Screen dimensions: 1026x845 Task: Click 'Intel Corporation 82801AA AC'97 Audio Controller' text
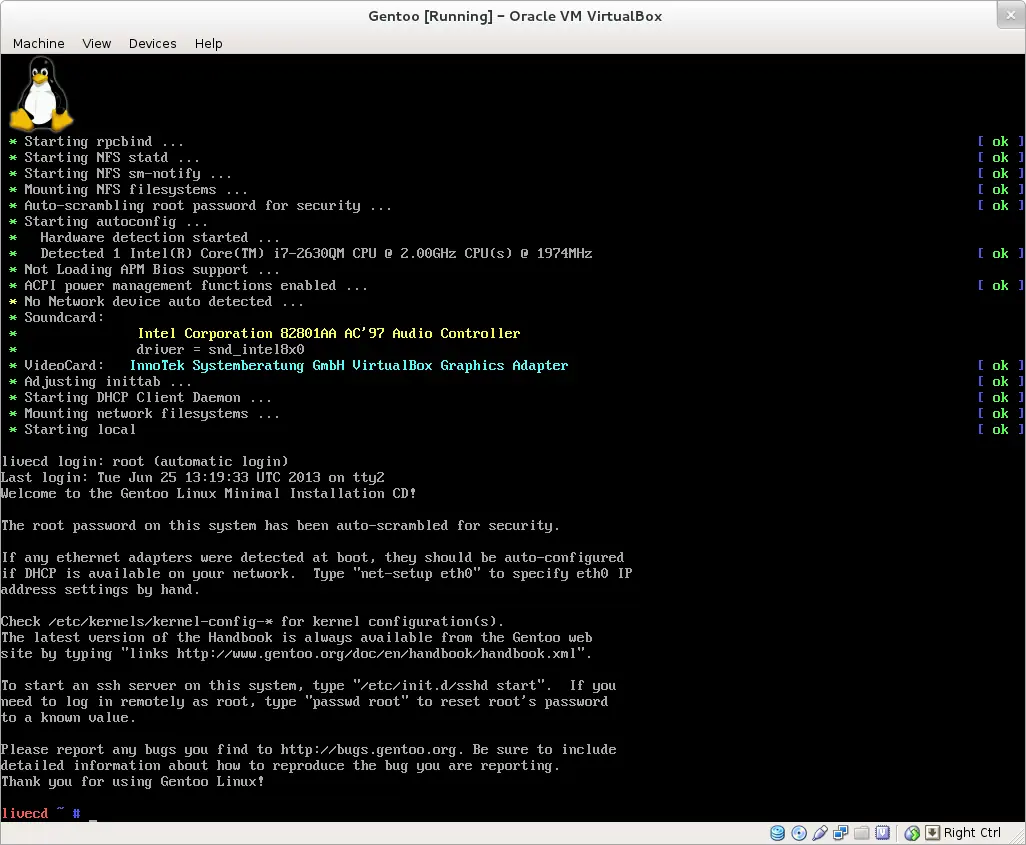coord(328,334)
